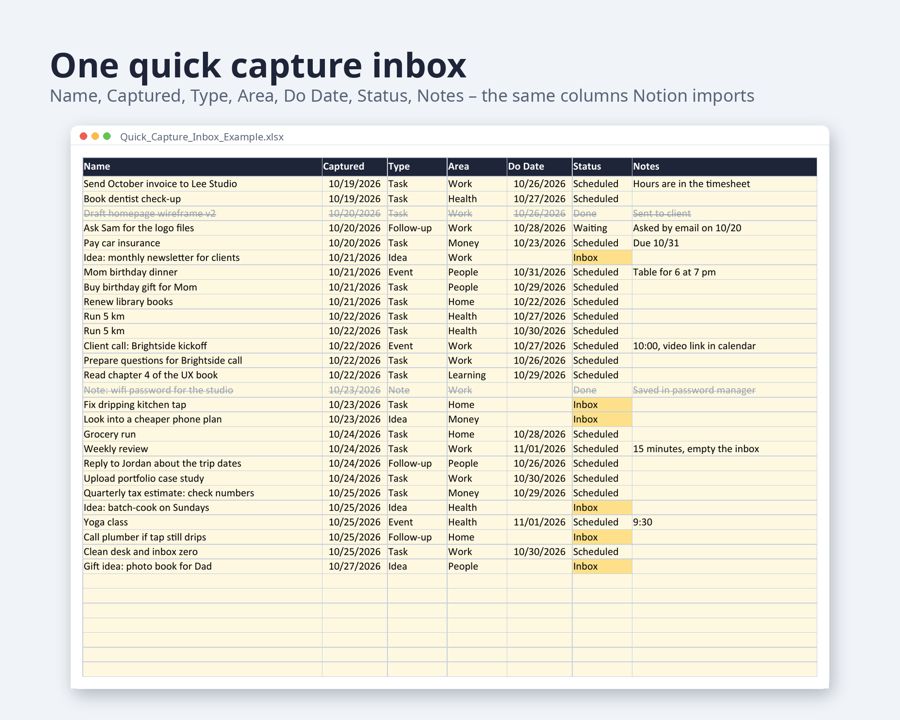Click Follow-up type in Reply to Jordan row
The image size is (900, 720).
pyautogui.click(x=417, y=463)
